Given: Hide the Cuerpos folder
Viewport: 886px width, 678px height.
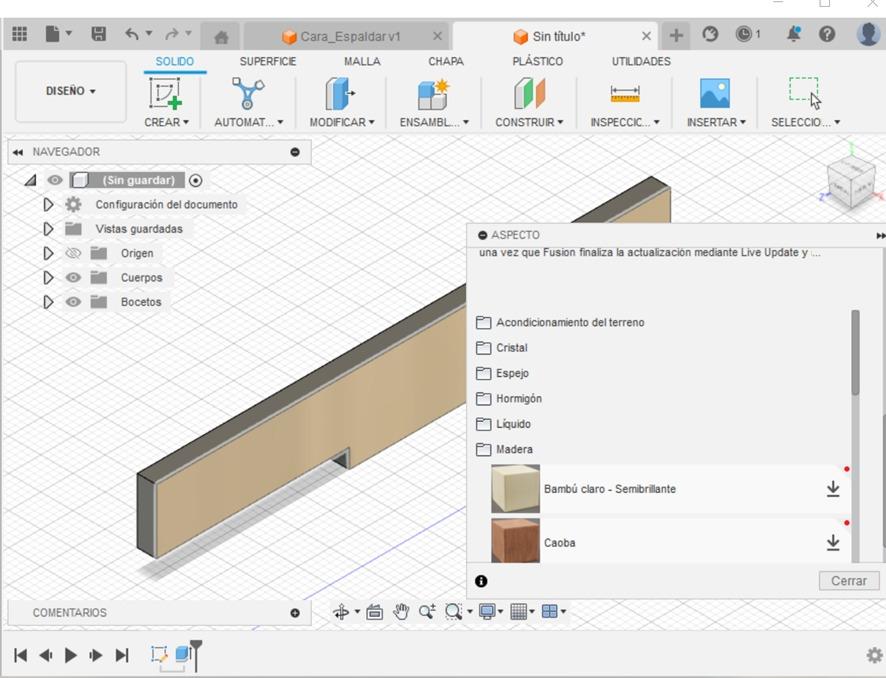Looking at the screenshot, I should 73,277.
